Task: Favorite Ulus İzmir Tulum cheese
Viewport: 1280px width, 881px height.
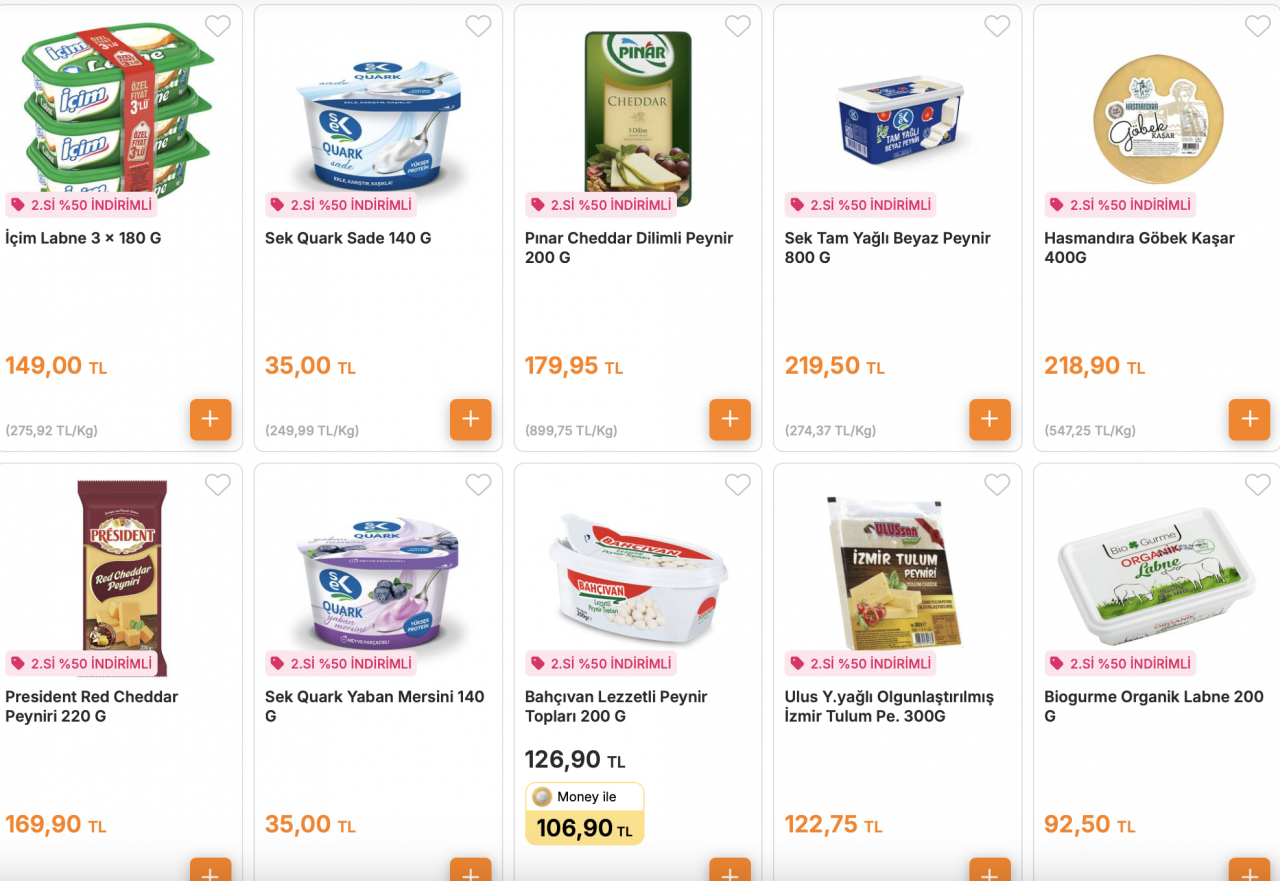Action: (997, 485)
